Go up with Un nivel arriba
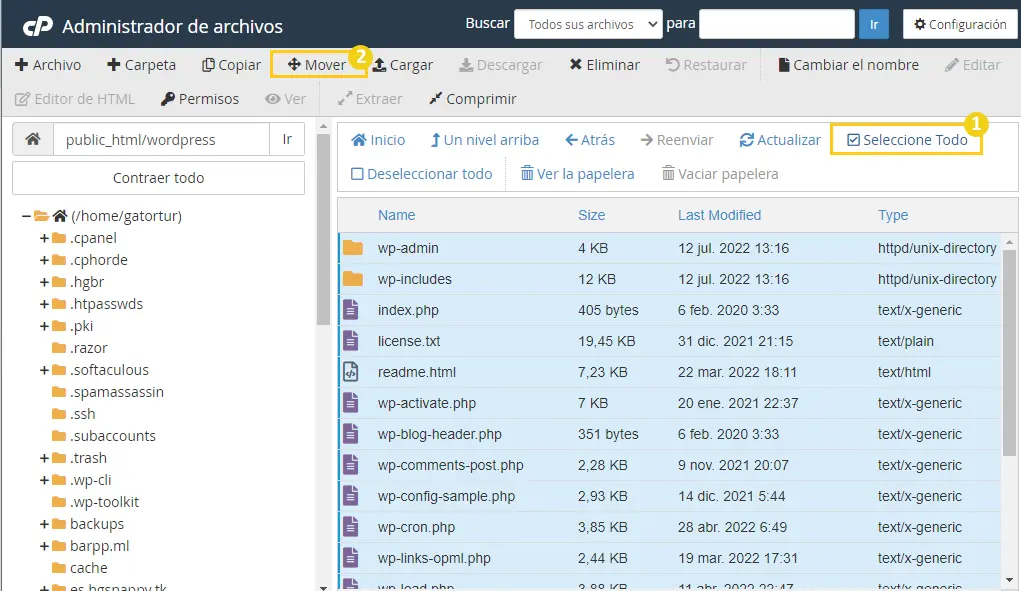The height and width of the screenshot is (591, 1021). click(485, 140)
